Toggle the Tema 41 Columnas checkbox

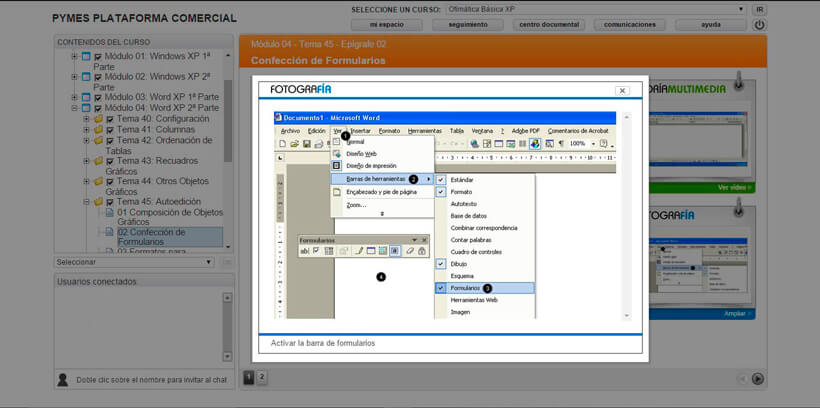110,130
